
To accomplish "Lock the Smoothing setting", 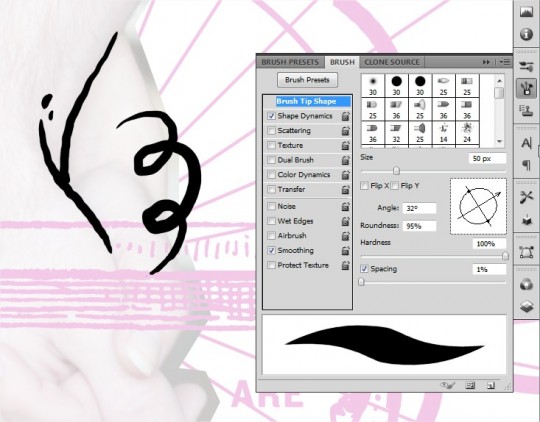I will 345,251.
